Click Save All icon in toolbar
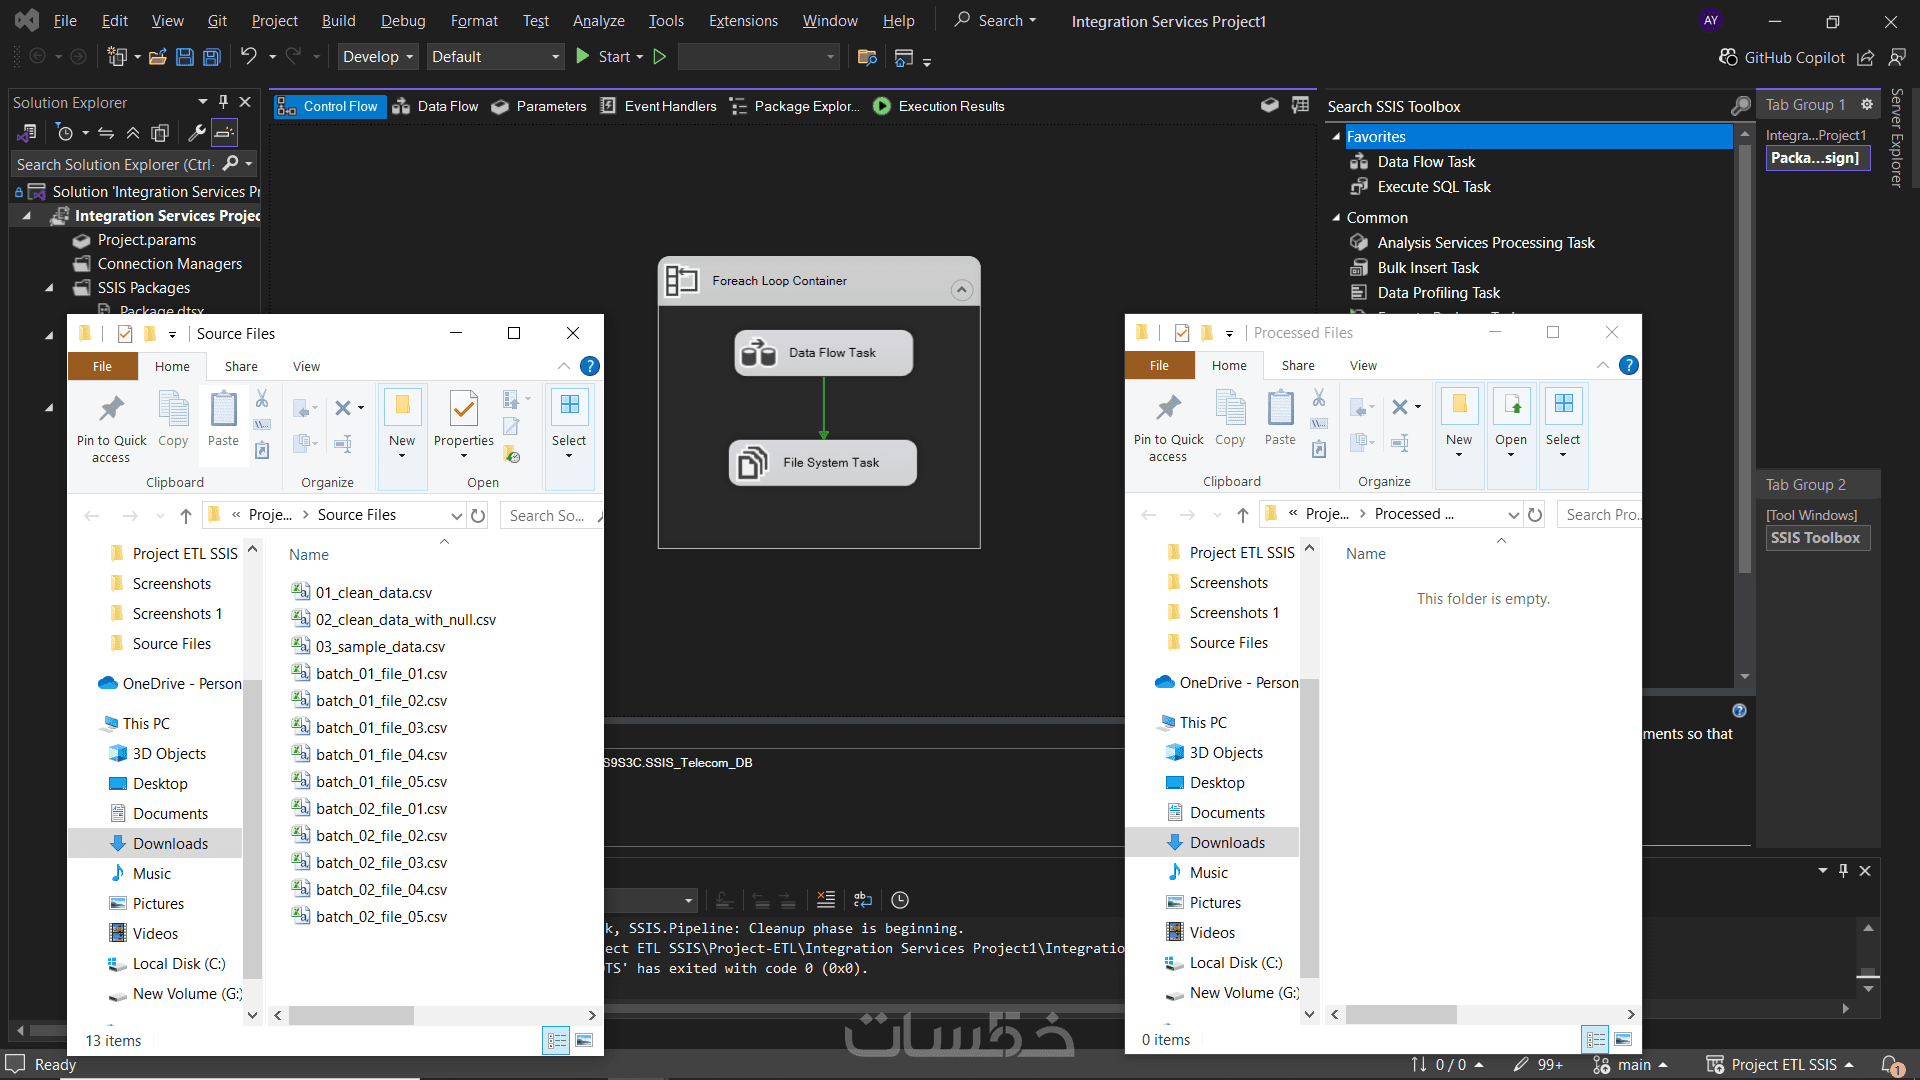Viewport: 1920px width, 1080px height. pyautogui.click(x=212, y=57)
